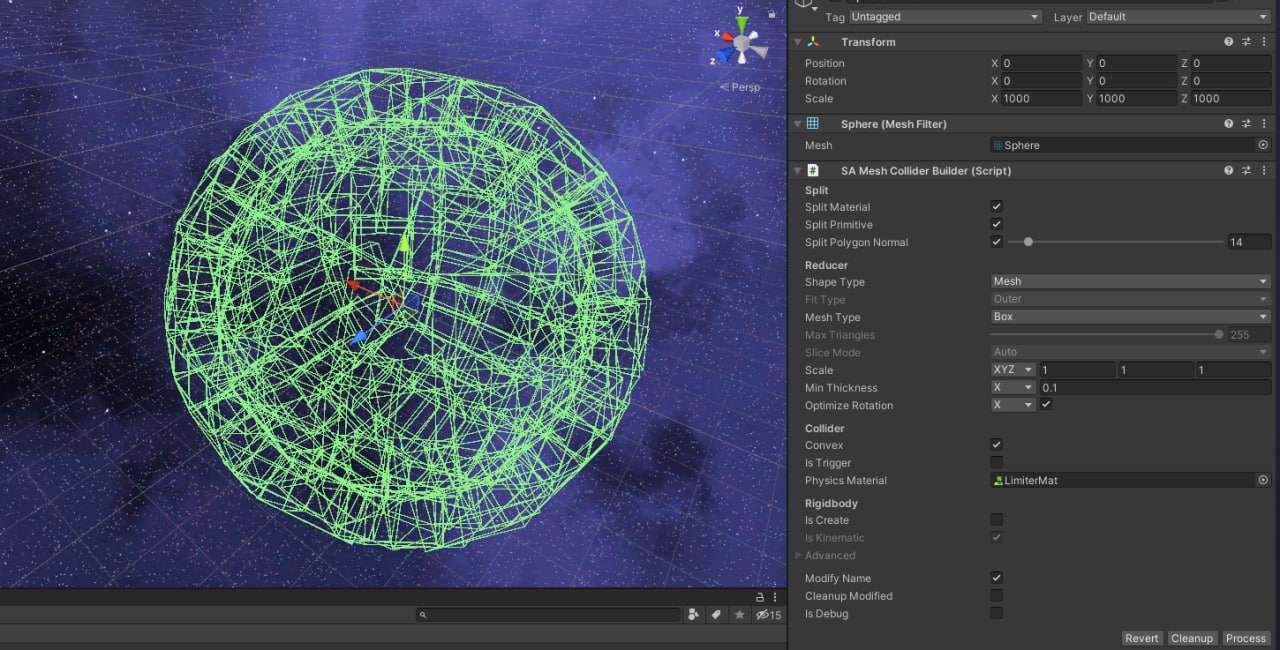Open the Mesh Type dropdown showing Box
1280x650 pixels.
click(1130, 317)
